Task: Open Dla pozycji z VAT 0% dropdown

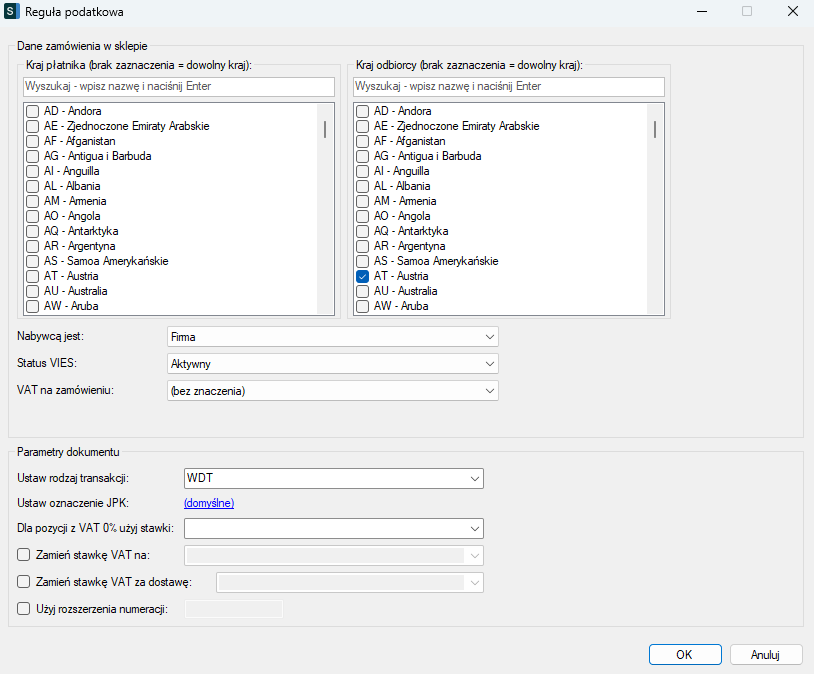Action: 334,527
